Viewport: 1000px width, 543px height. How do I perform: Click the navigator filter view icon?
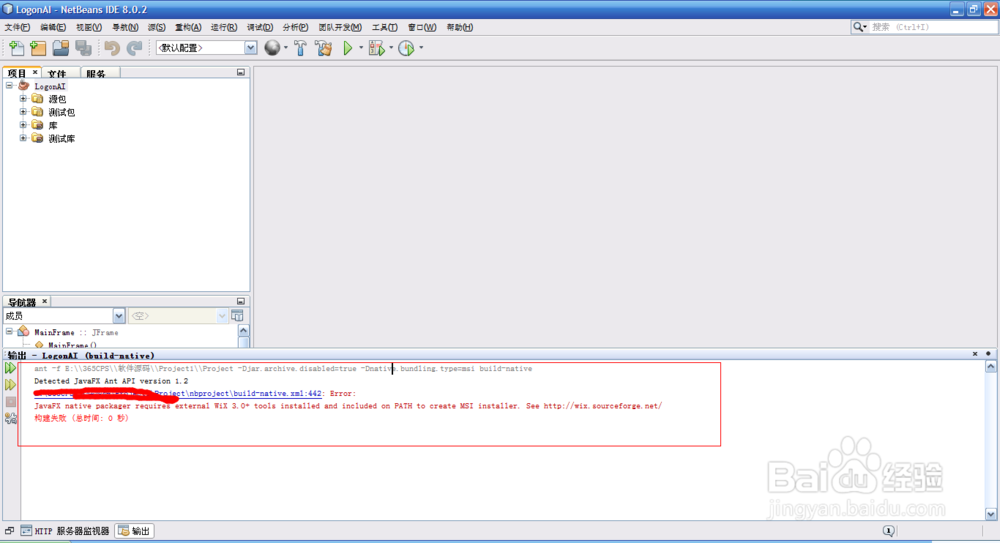click(237, 316)
